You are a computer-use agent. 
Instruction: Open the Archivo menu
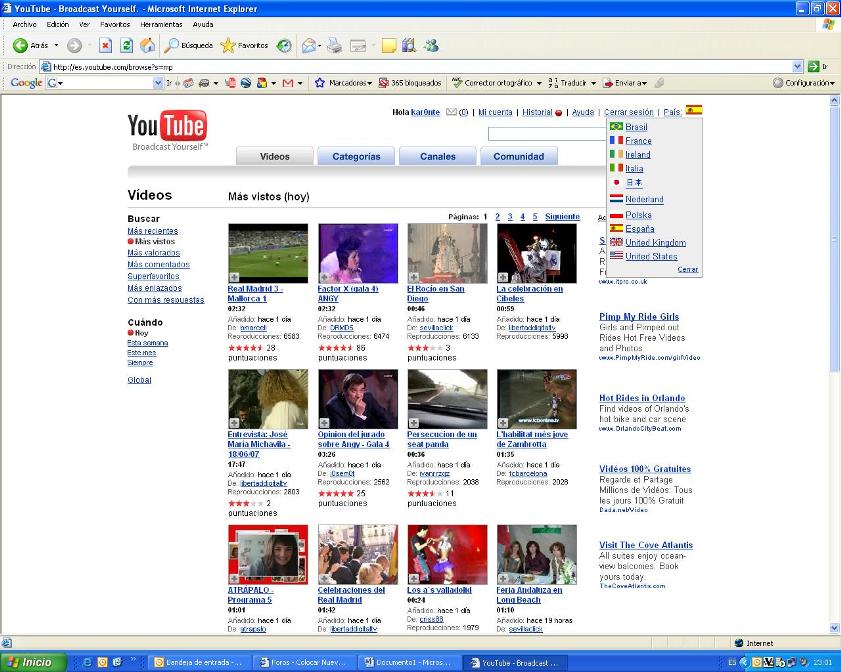[x=24, y=24]
